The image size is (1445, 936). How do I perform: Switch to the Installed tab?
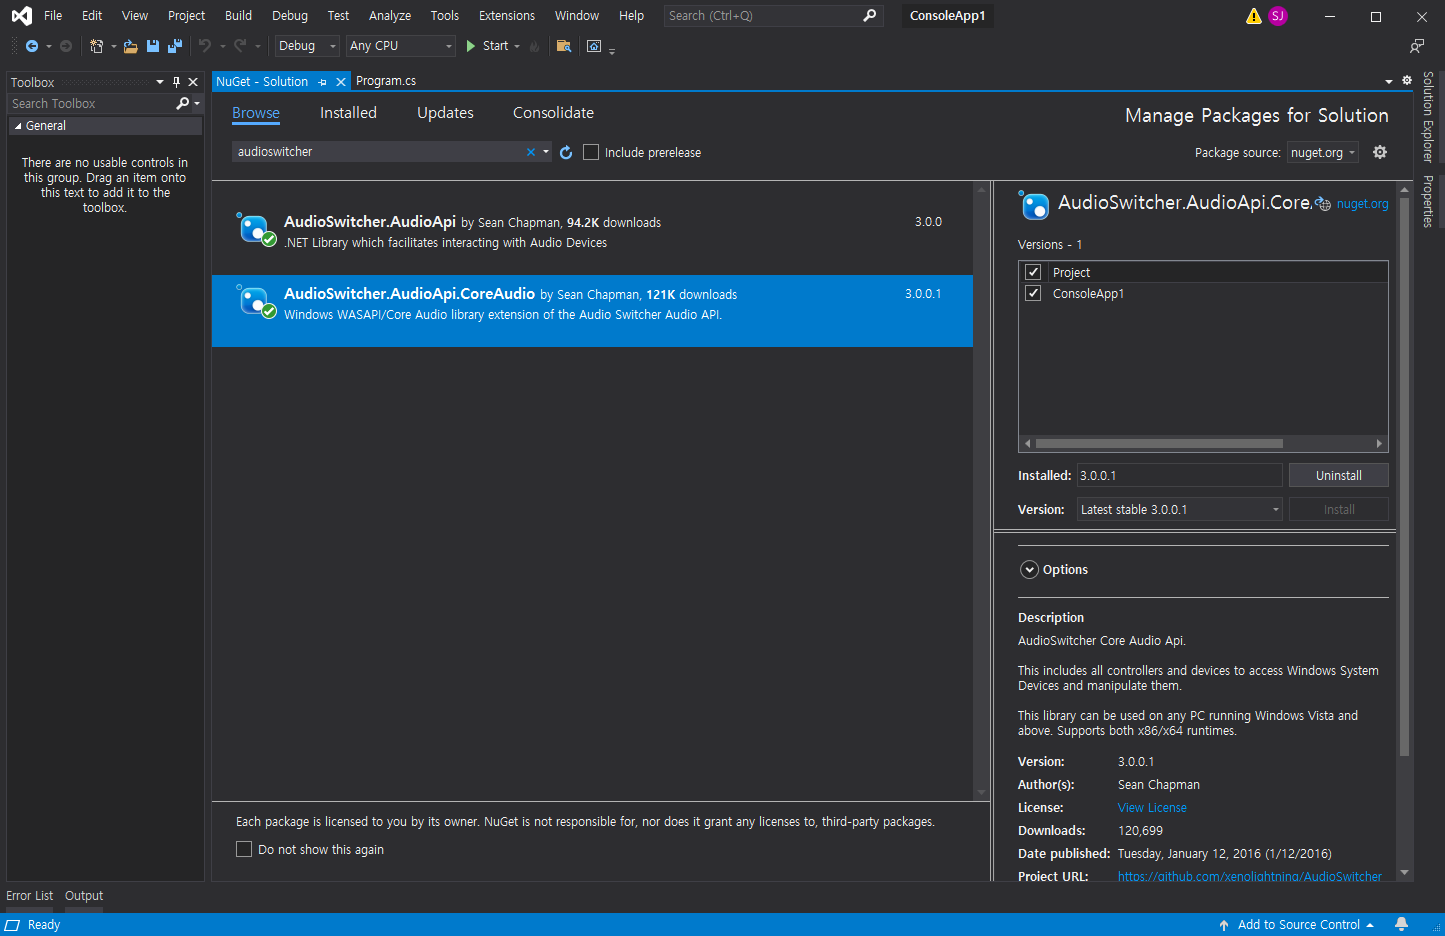[x=348, y=113]
